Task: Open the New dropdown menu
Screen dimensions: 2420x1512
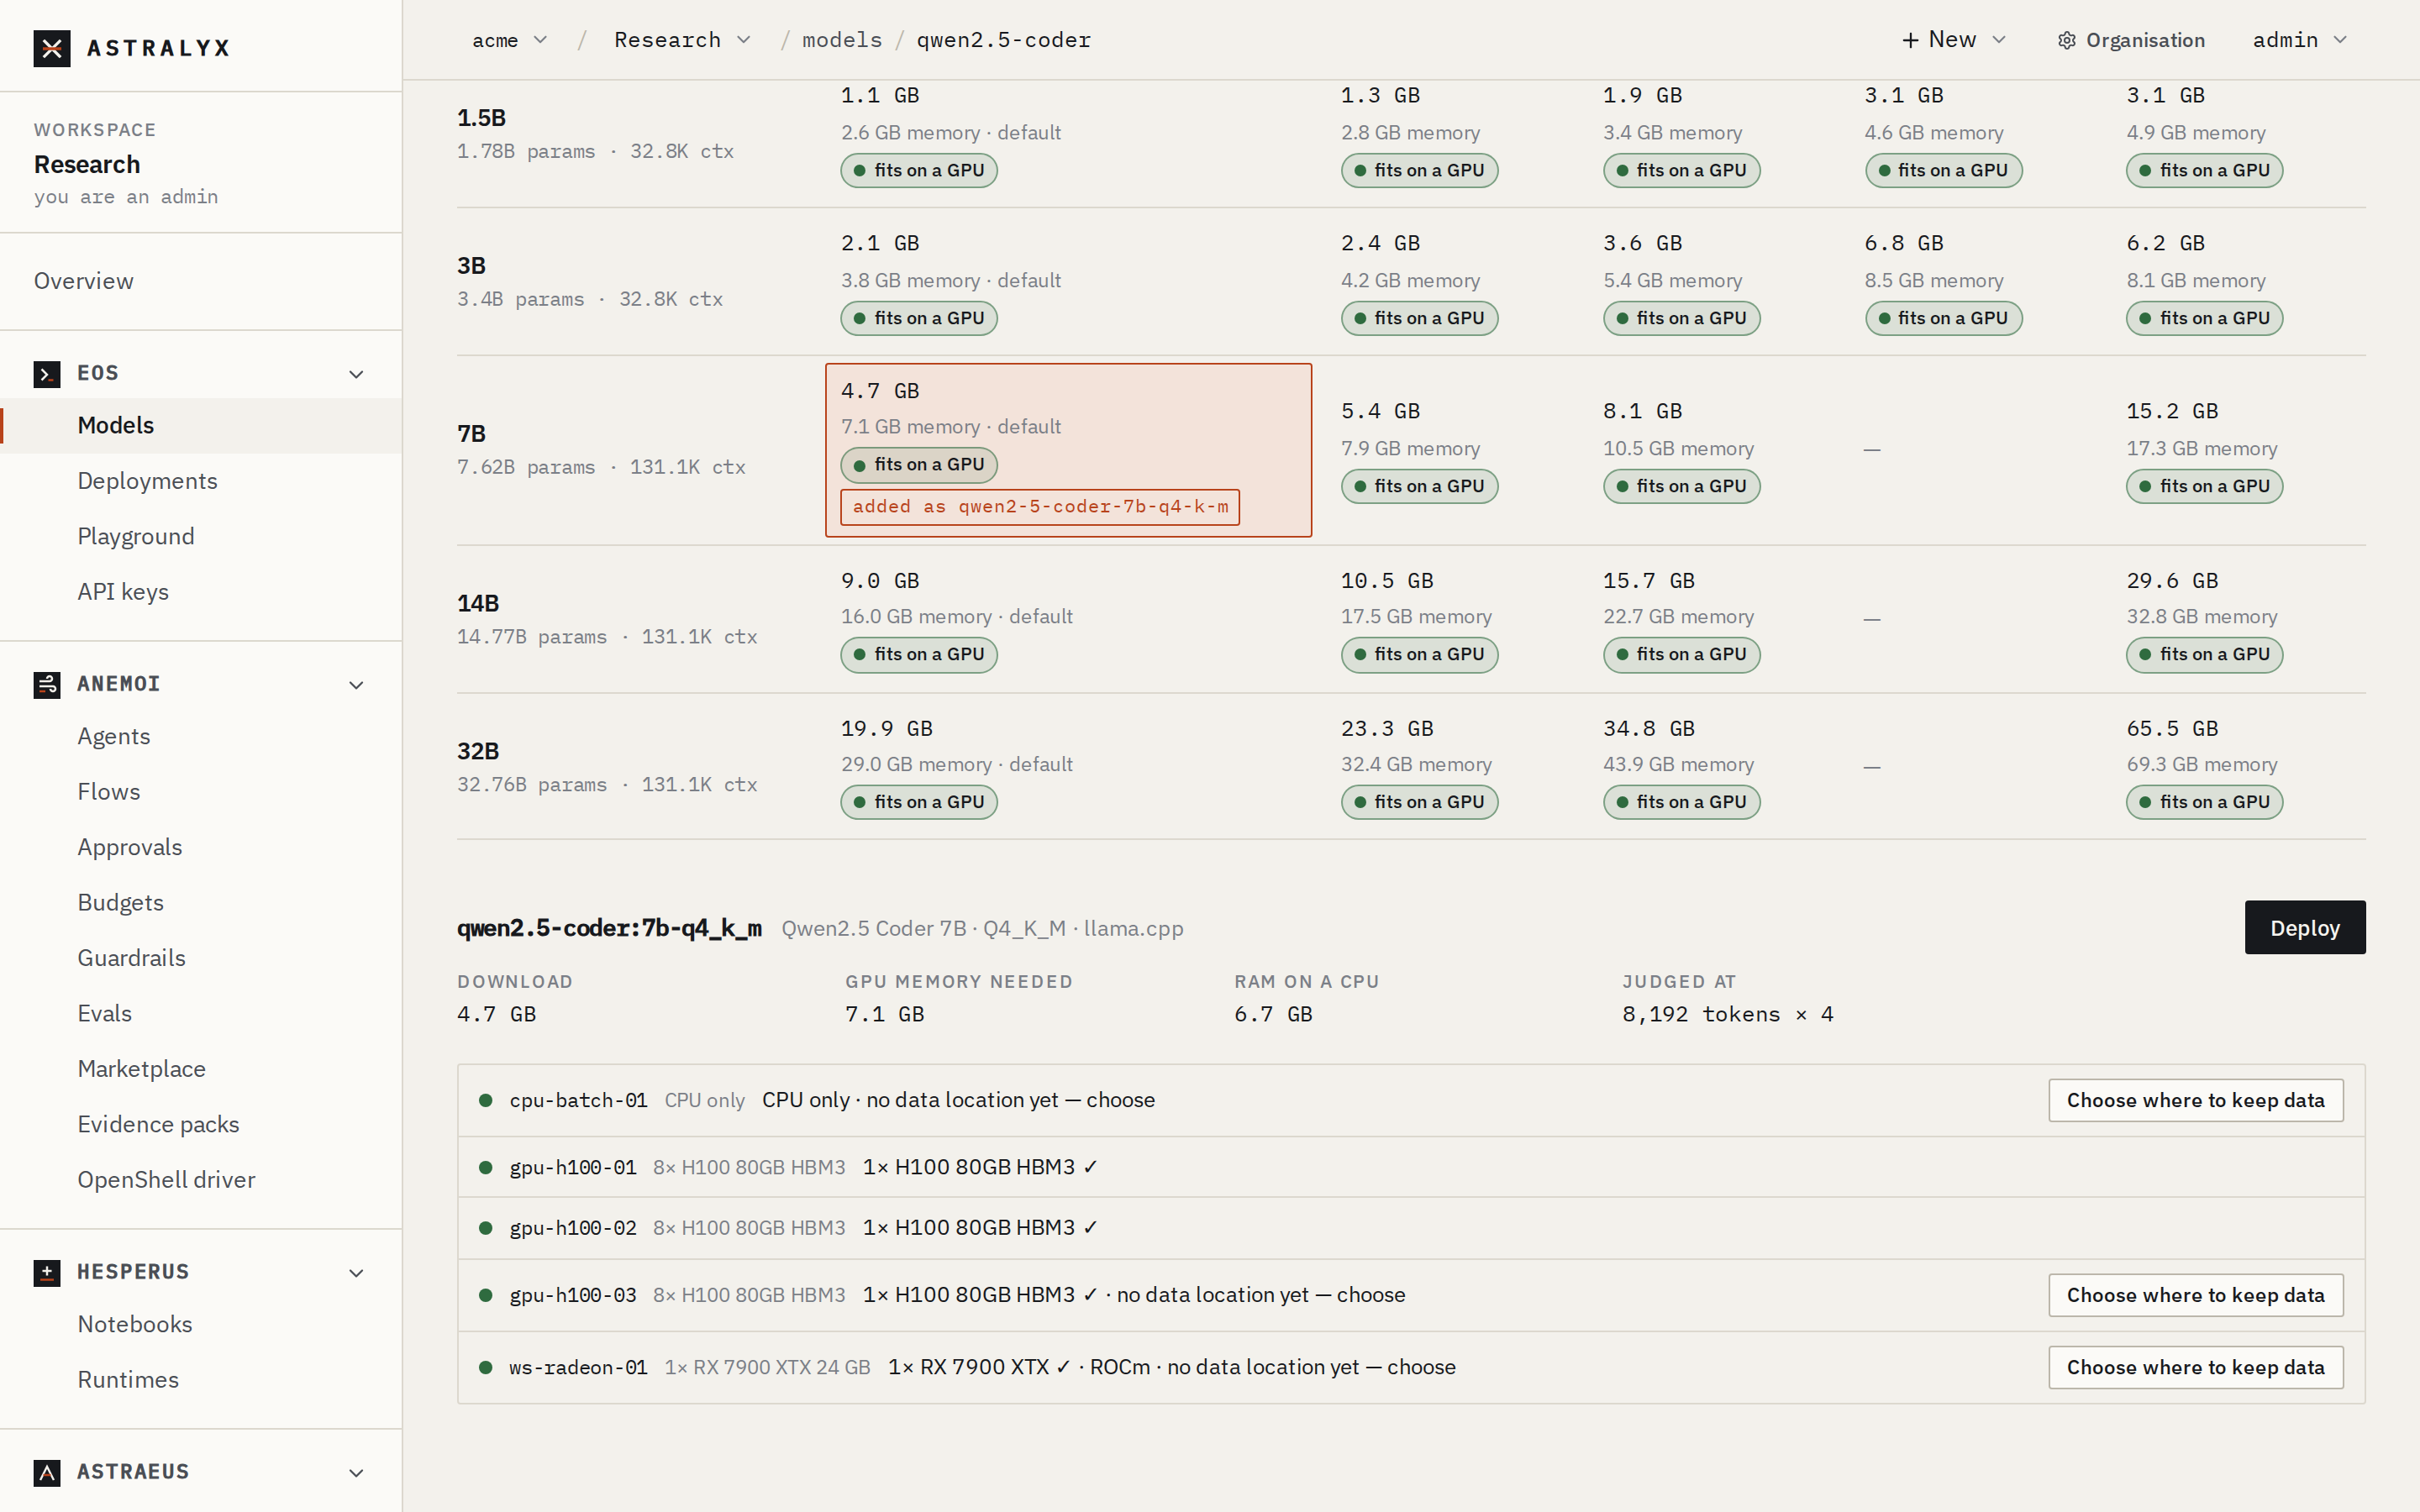Action: point(1954,40)
